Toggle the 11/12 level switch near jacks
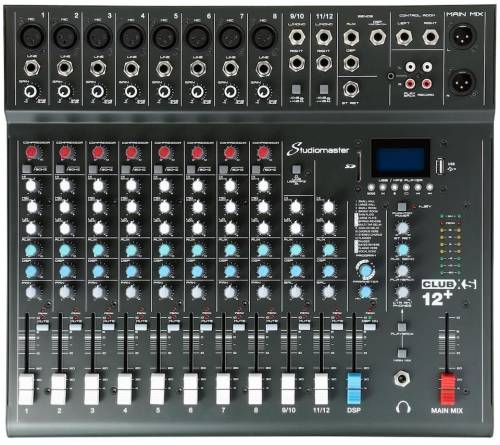The height and width of the screenshot is (445, 500). (323, 89)
